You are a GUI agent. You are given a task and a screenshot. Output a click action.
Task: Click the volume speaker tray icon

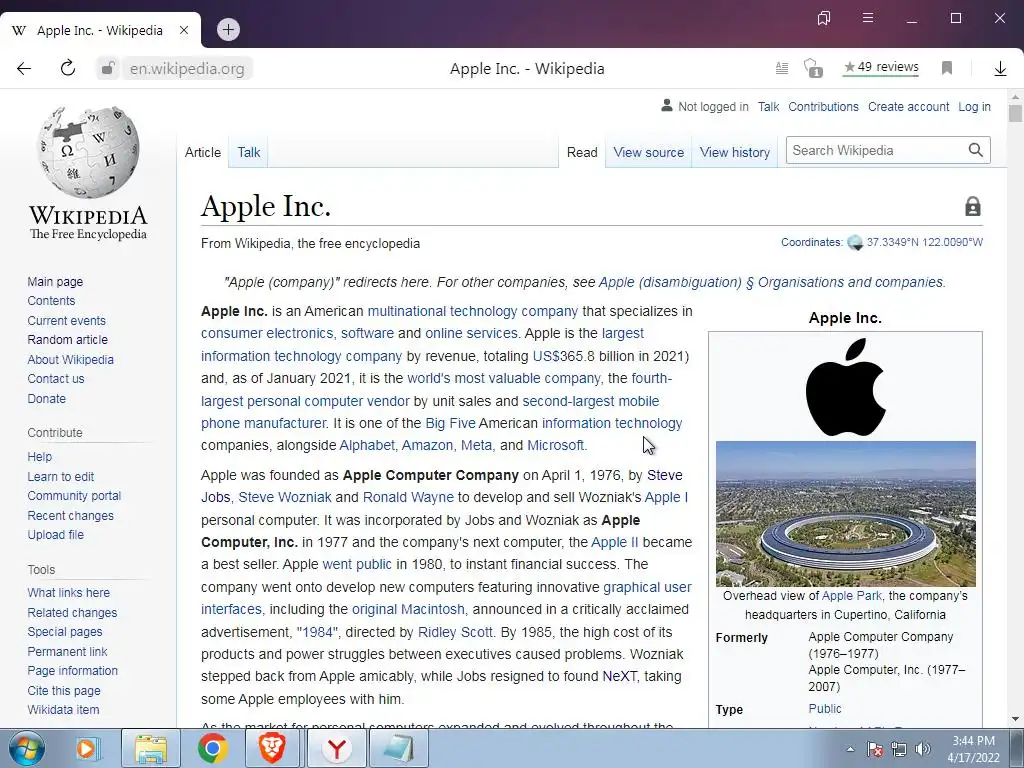(x=923, y=749)
